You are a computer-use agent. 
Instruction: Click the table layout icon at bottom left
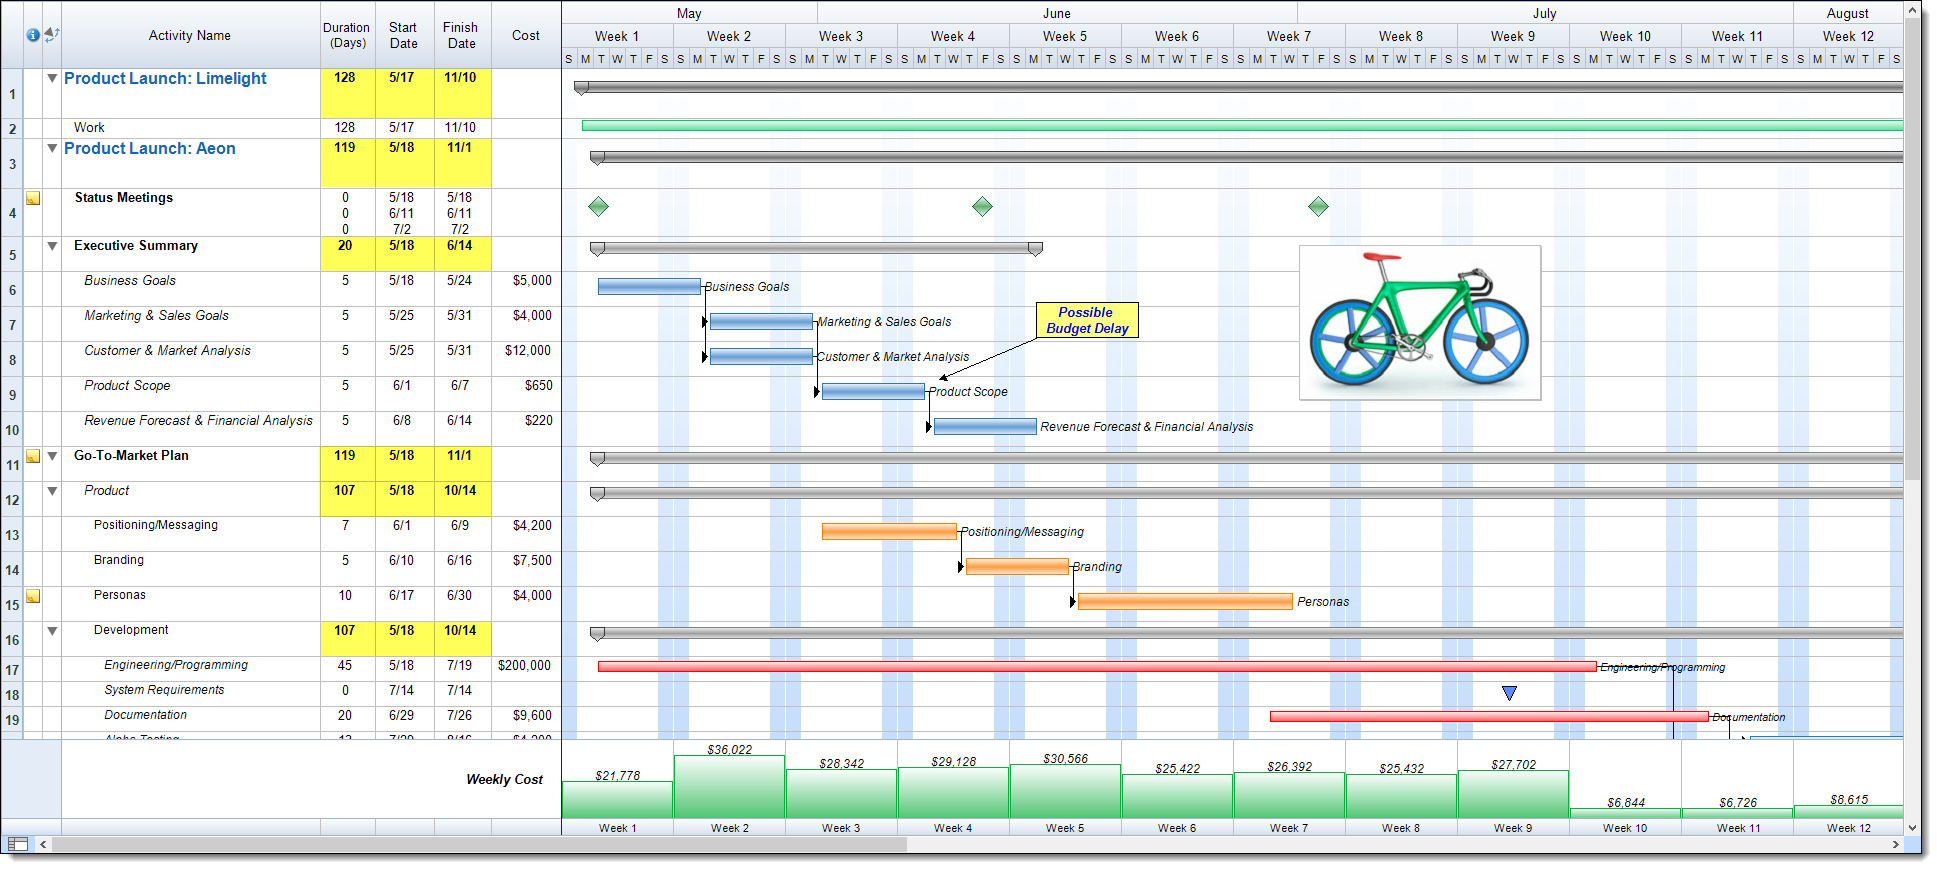pos(18,845)
